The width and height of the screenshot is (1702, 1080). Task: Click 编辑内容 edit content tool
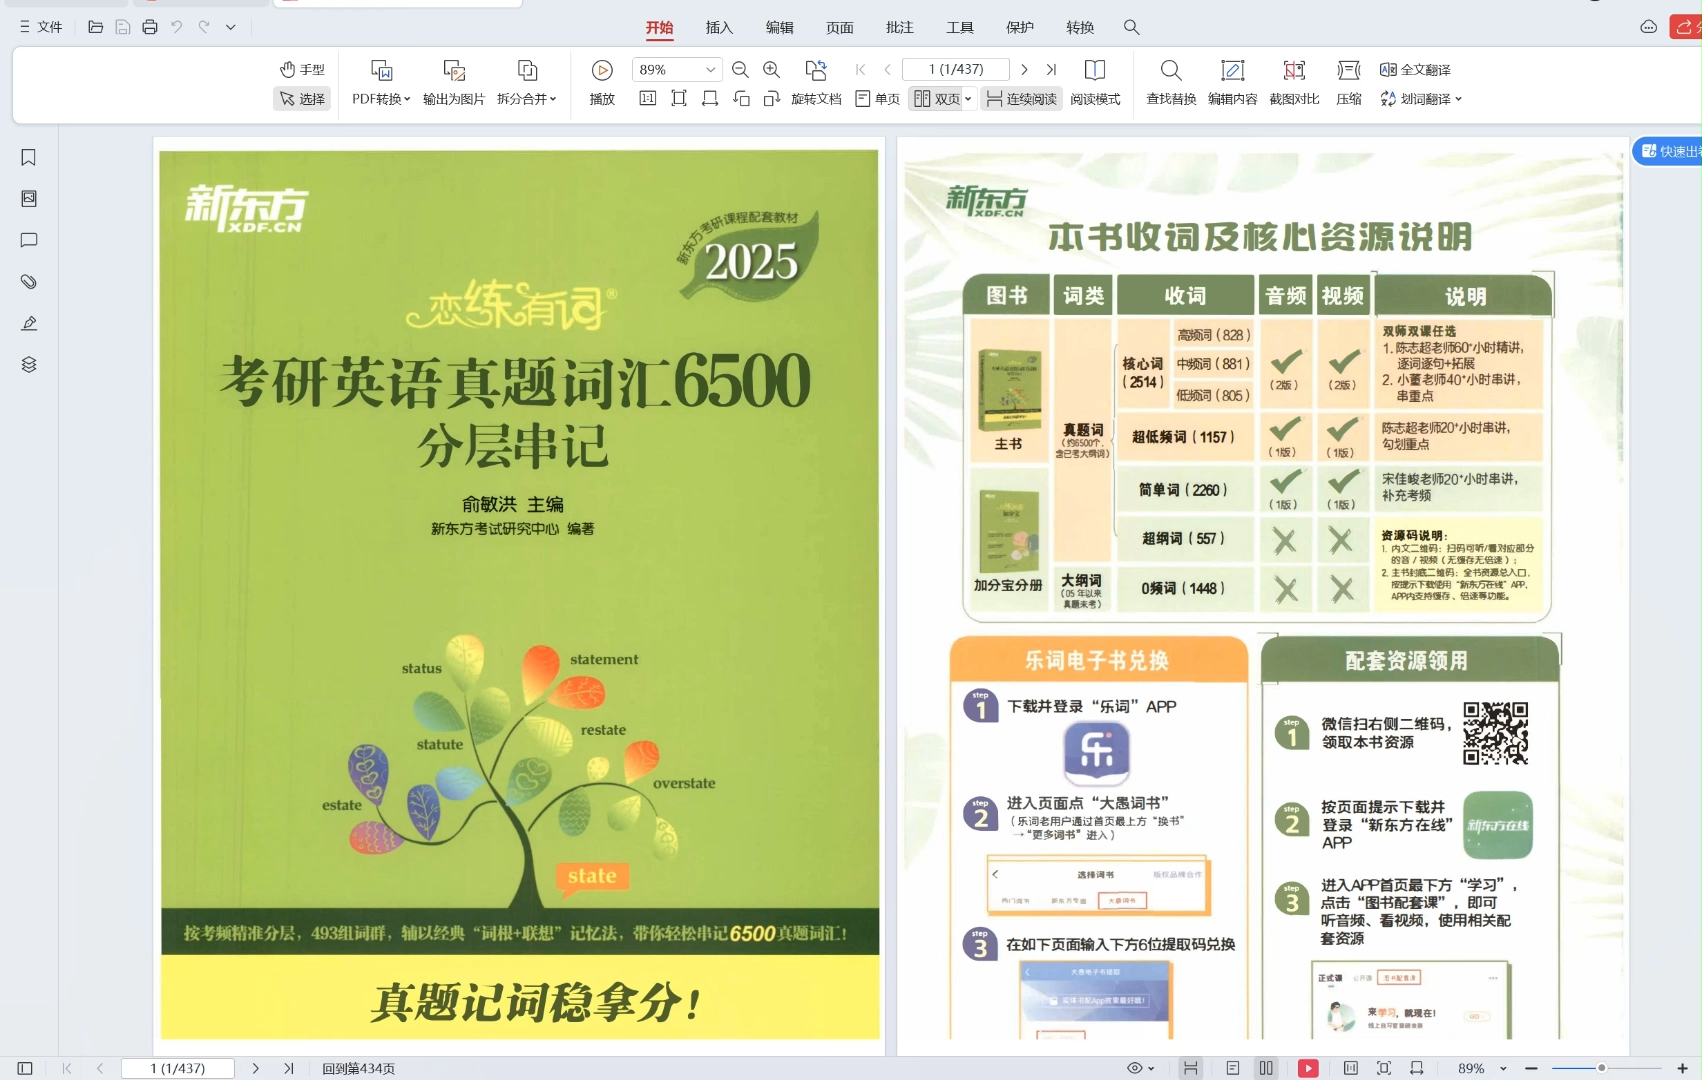pos(1232,82)
